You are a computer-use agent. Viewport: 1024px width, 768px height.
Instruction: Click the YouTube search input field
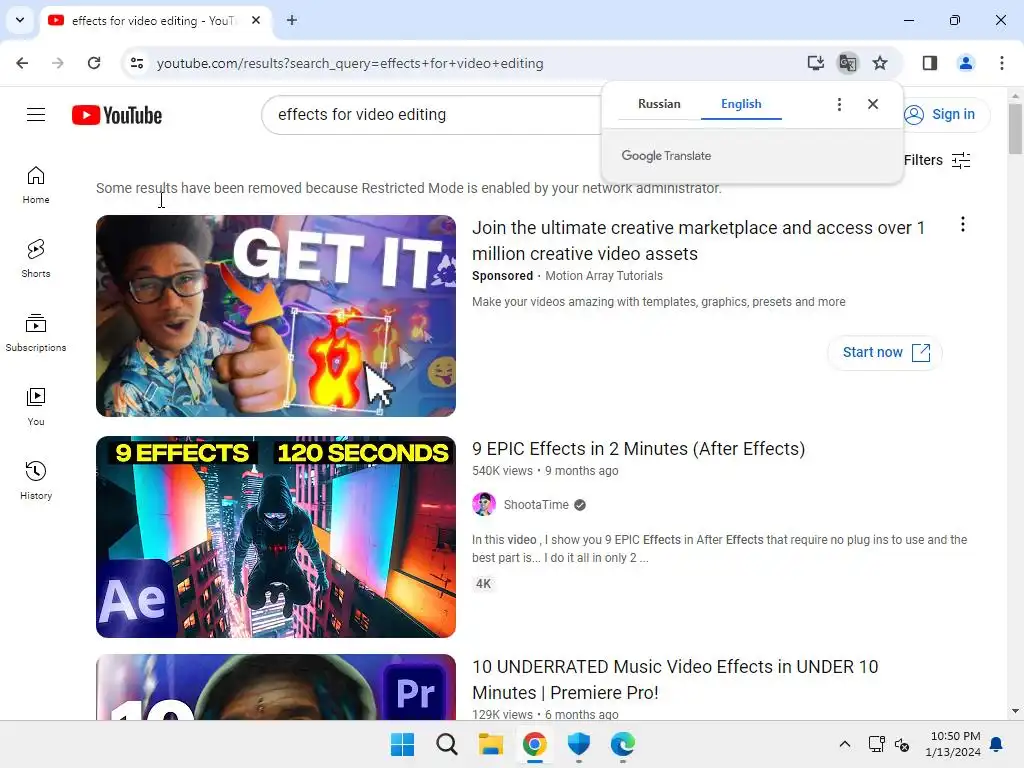431,115
